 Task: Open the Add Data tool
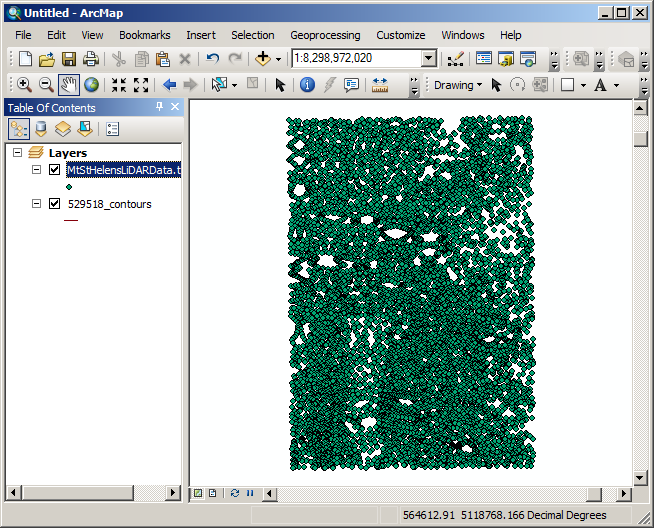[264, 59]
